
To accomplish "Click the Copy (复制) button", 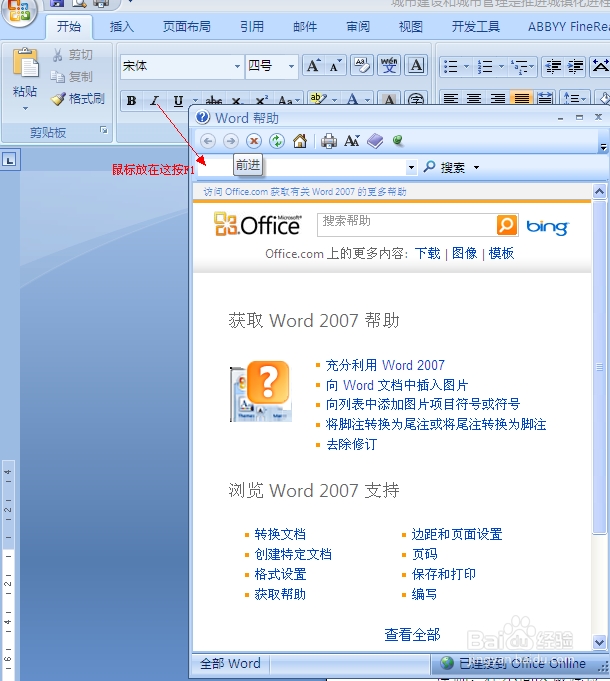I will click(x=72, y=76).
